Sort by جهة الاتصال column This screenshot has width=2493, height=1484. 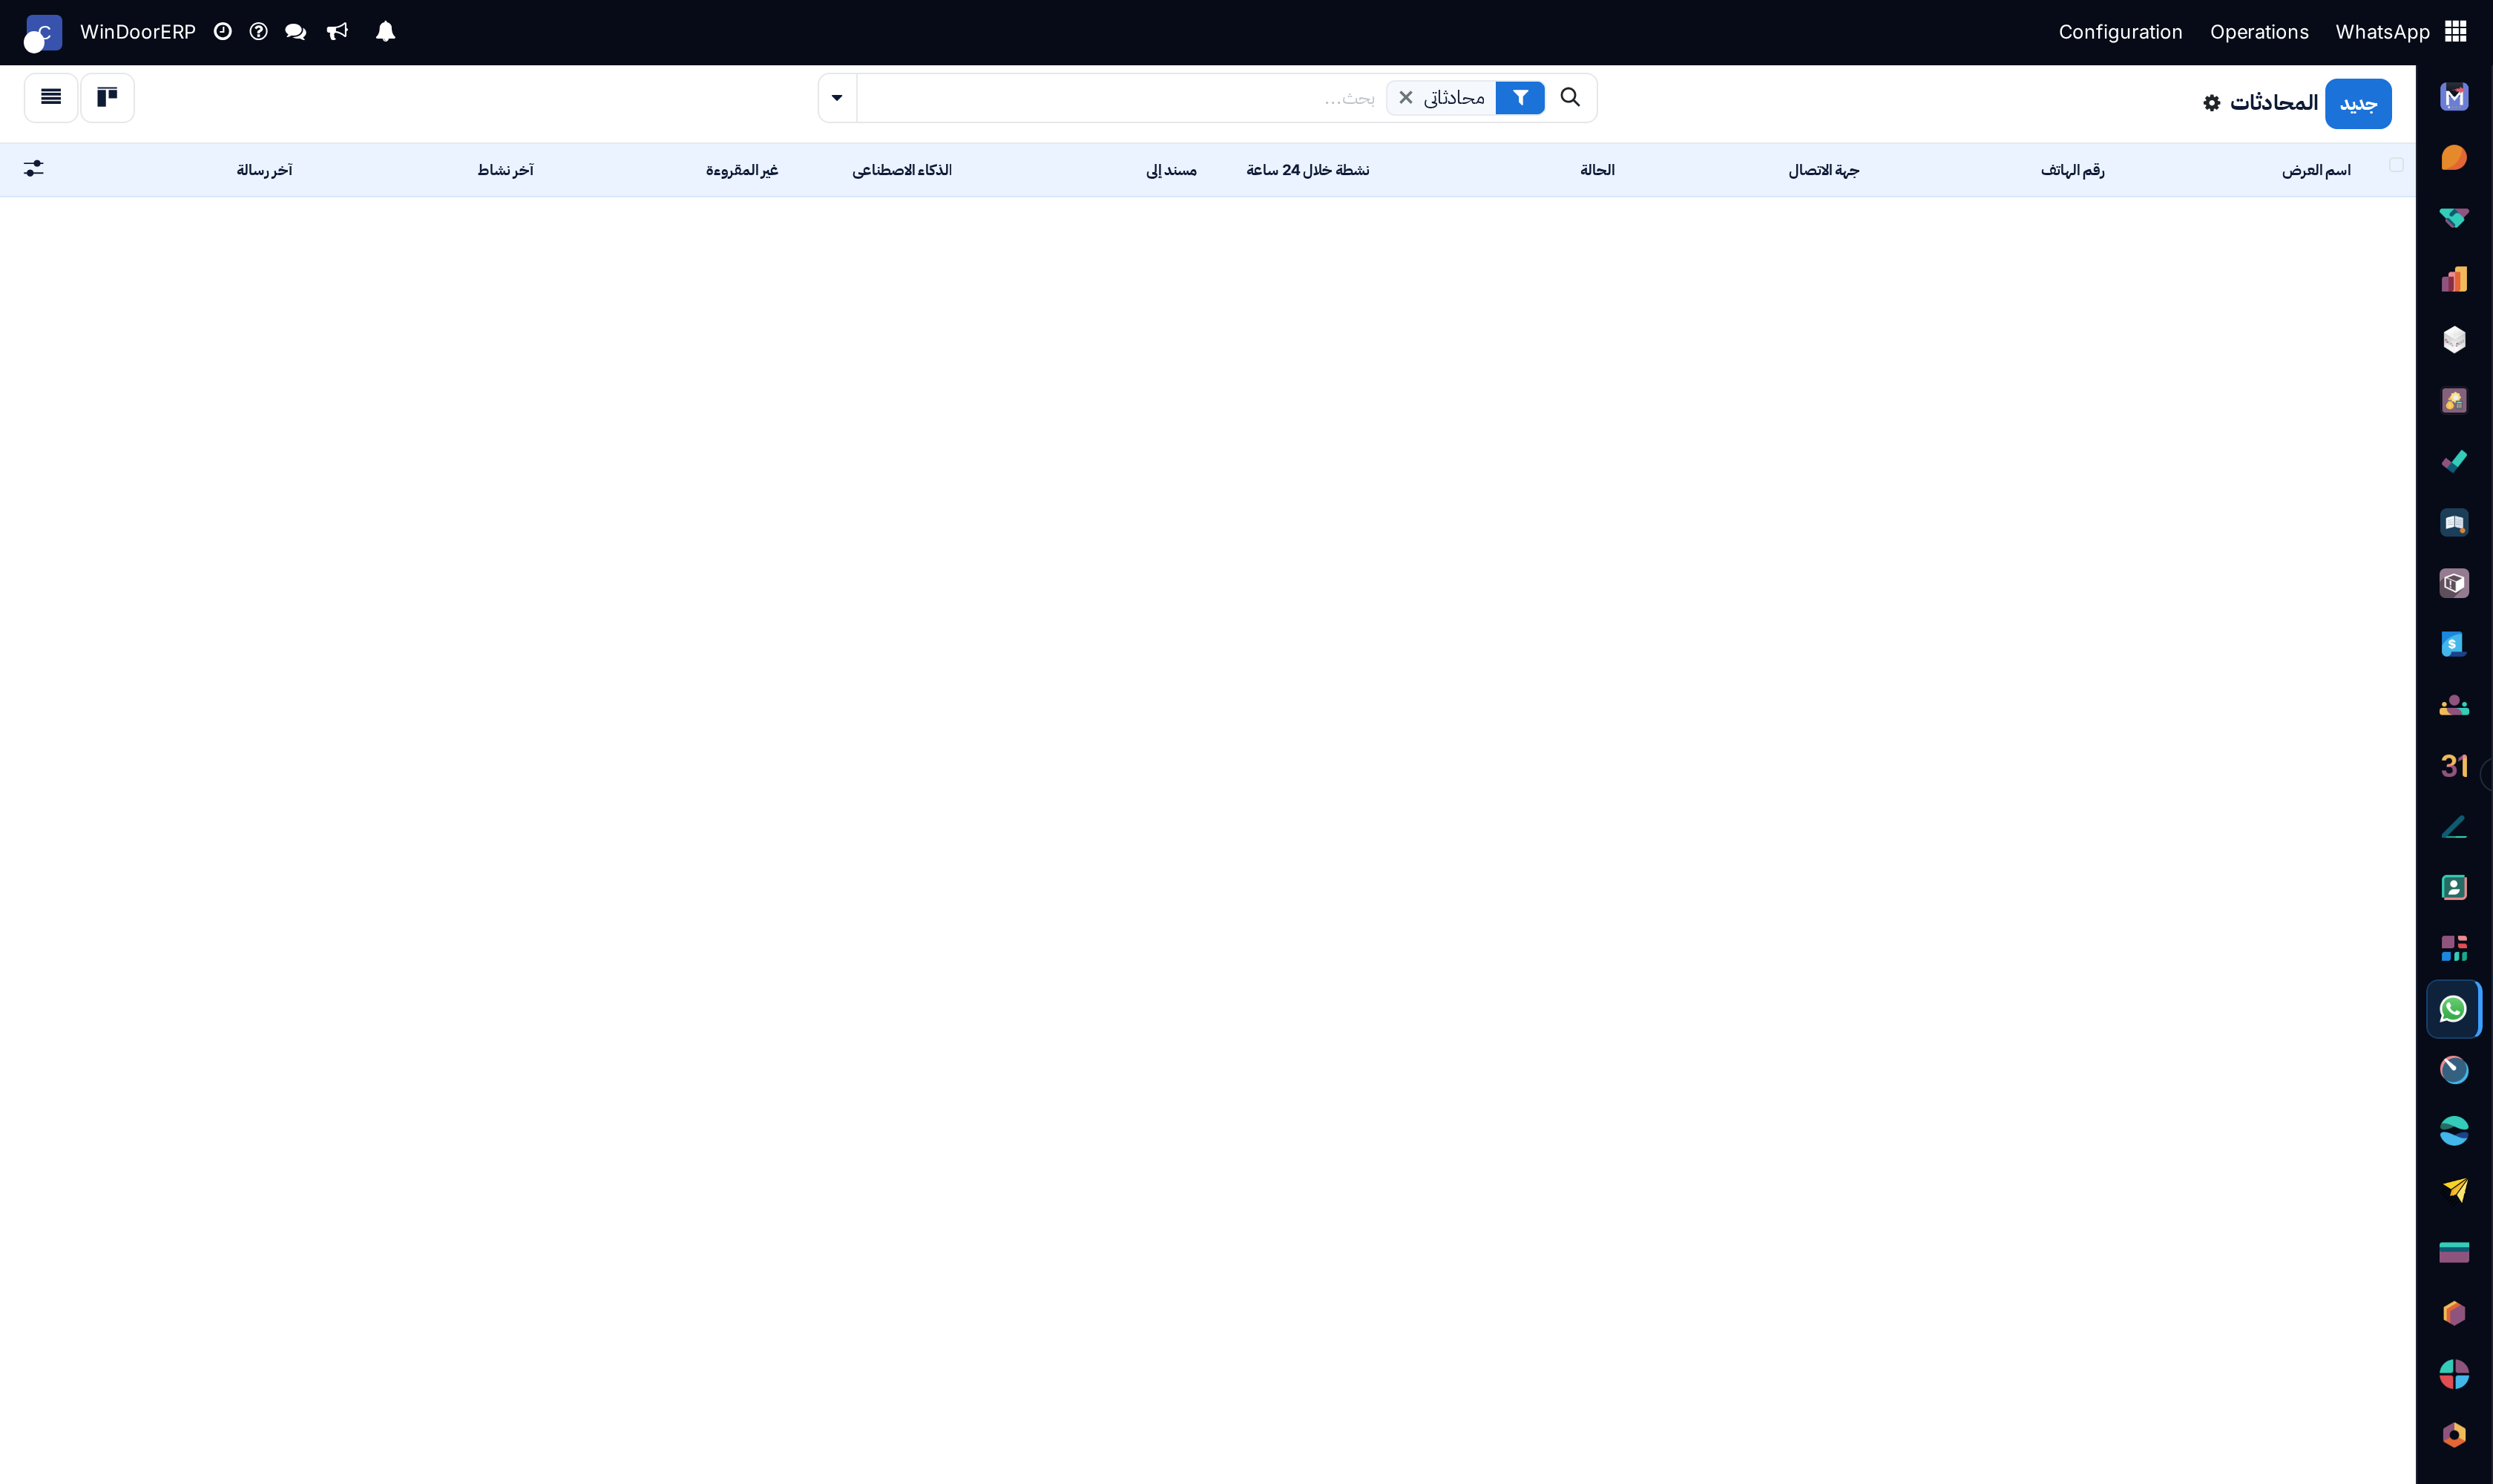[1824, 170]
